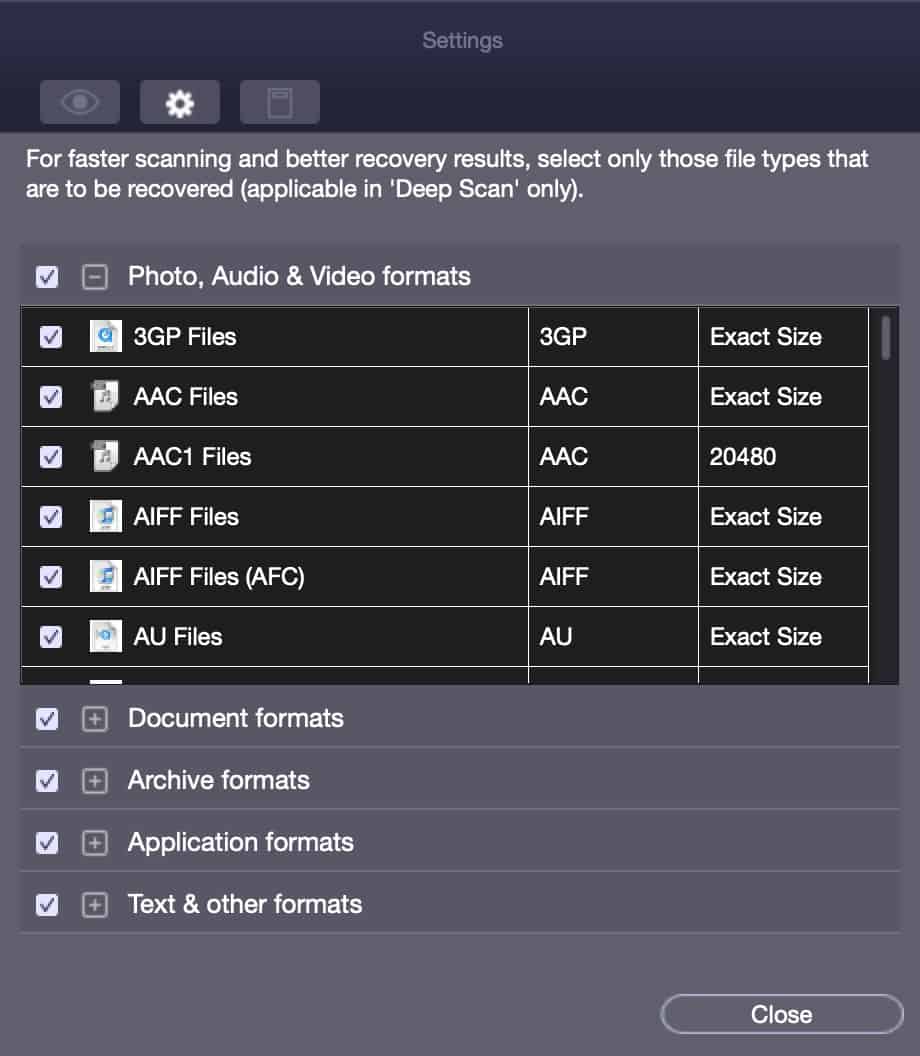Expand the Archive formats section
This screenshot has height=1056, width=920.
94,781
